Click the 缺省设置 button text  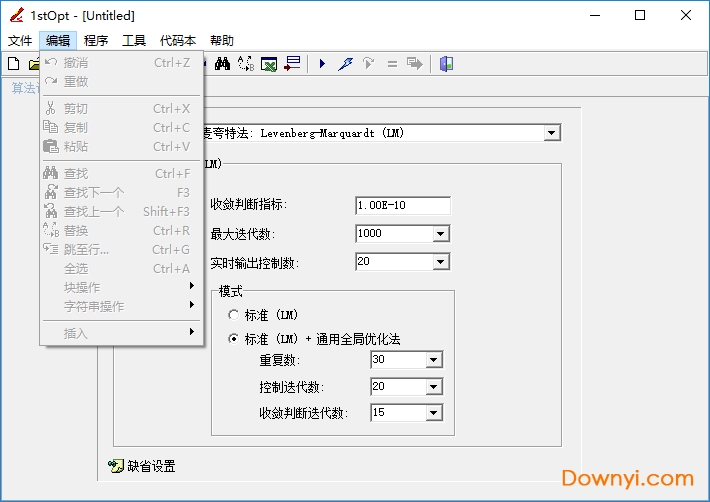[x=151, y=466]
